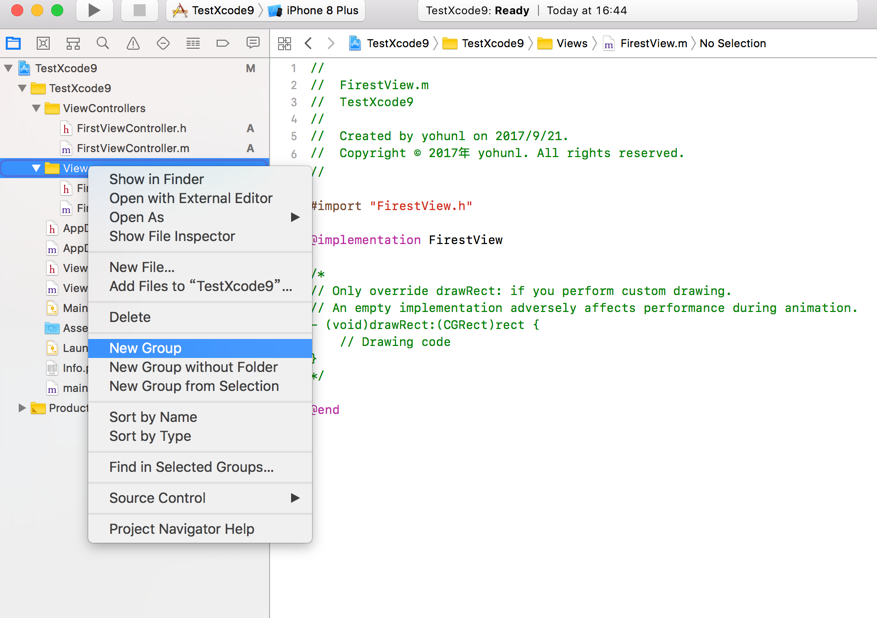
Task: Click line number 5 in gutter
Action: (x=294, y=136)
